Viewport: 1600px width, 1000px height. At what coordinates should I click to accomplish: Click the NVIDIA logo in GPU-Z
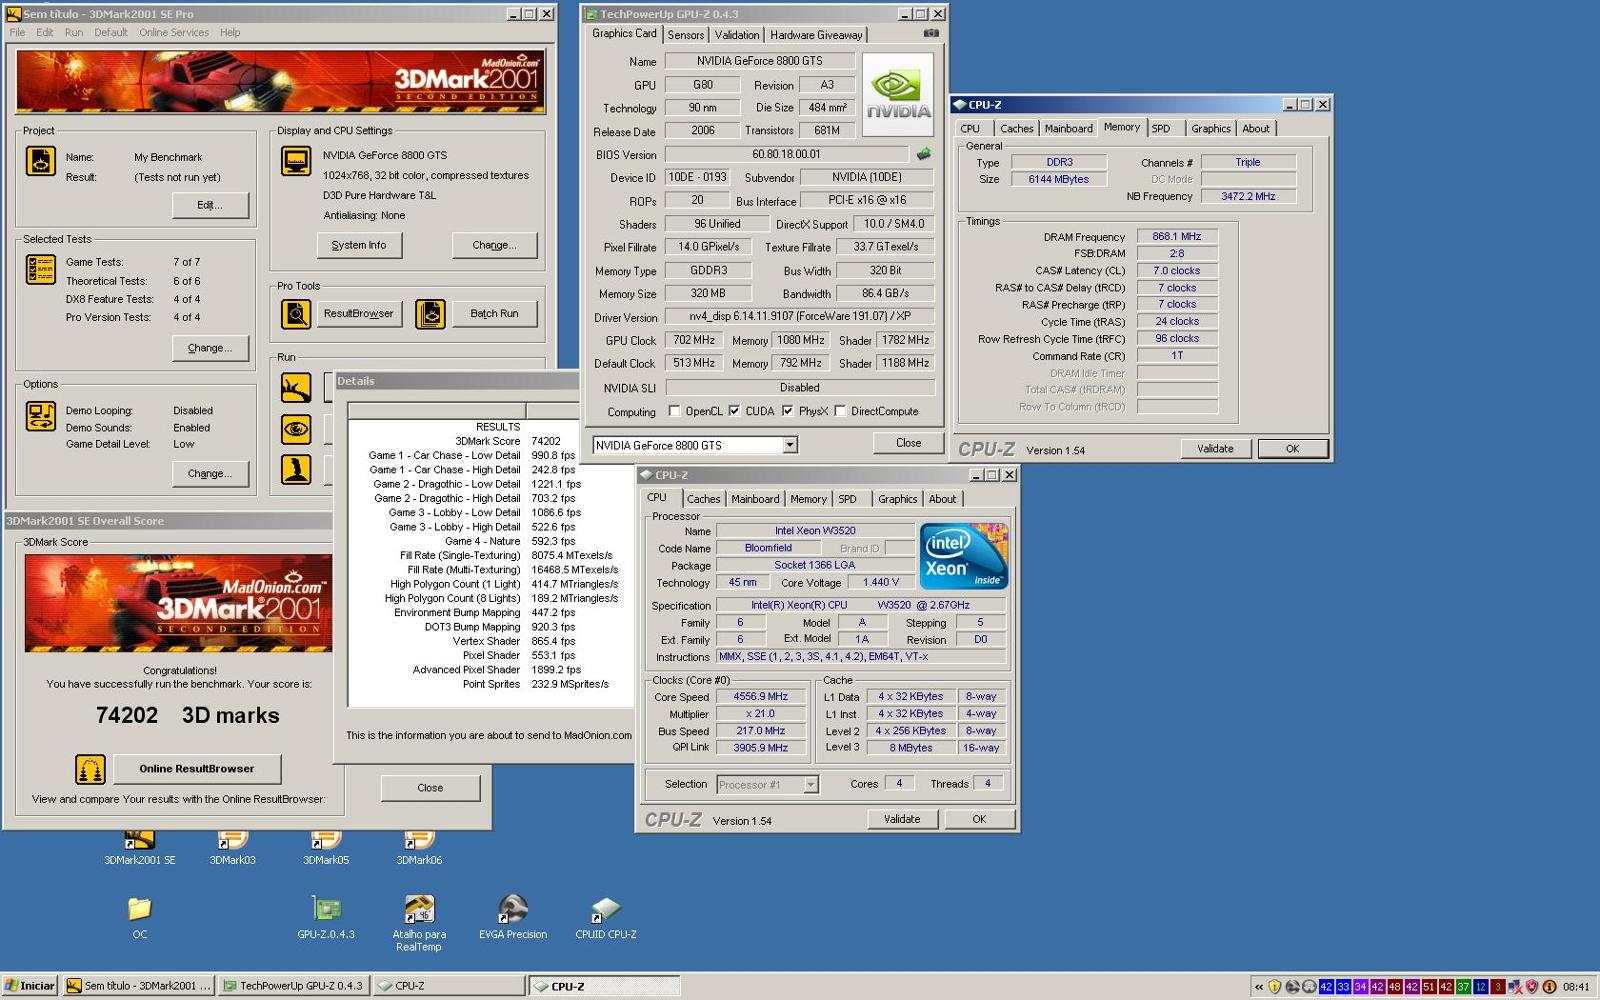tap(898, 94)
